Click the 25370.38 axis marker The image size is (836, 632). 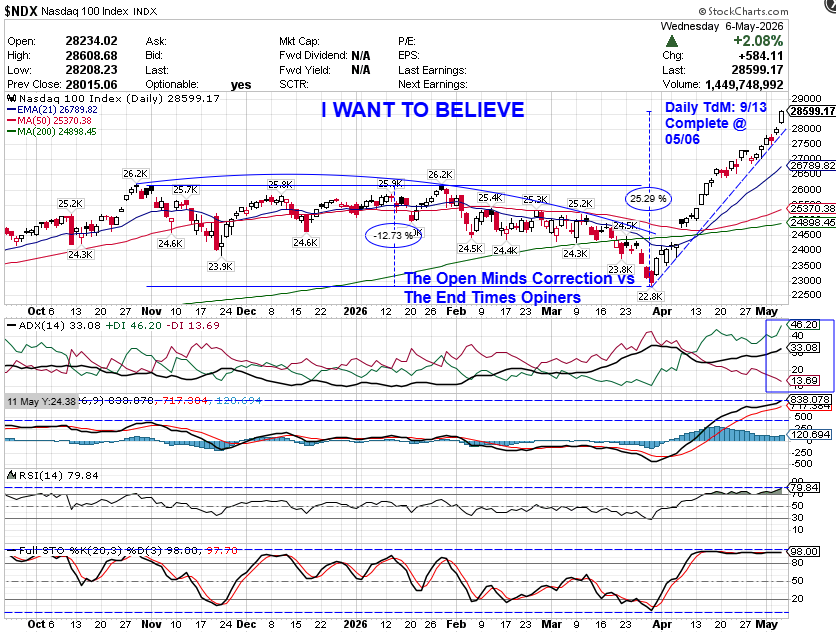[811, 209]
